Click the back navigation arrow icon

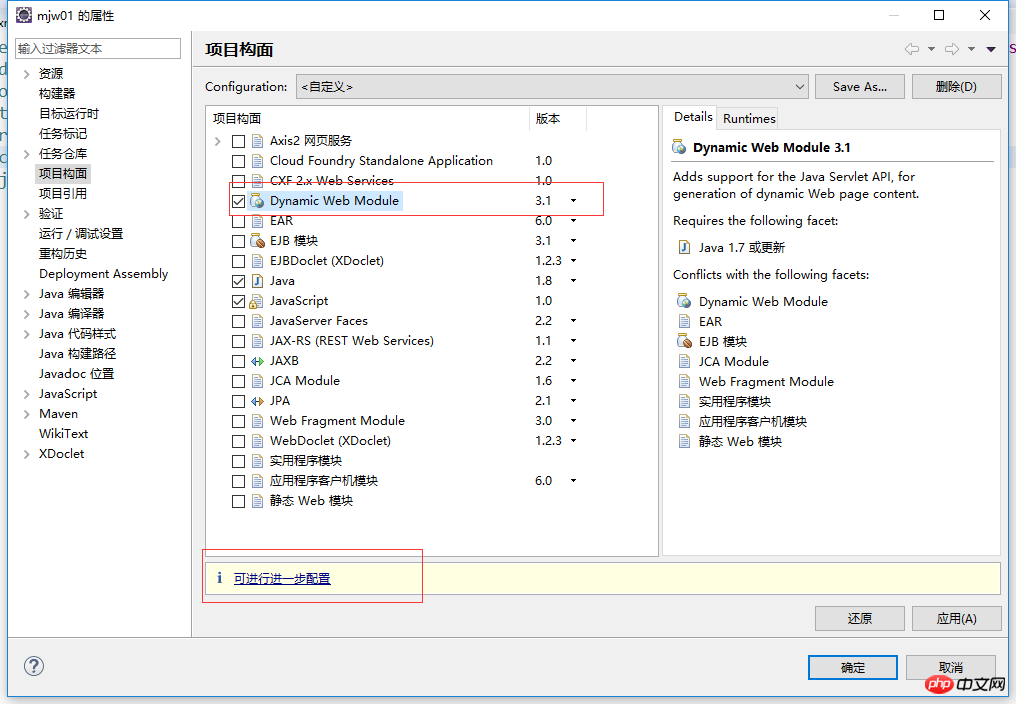point(912,49)
